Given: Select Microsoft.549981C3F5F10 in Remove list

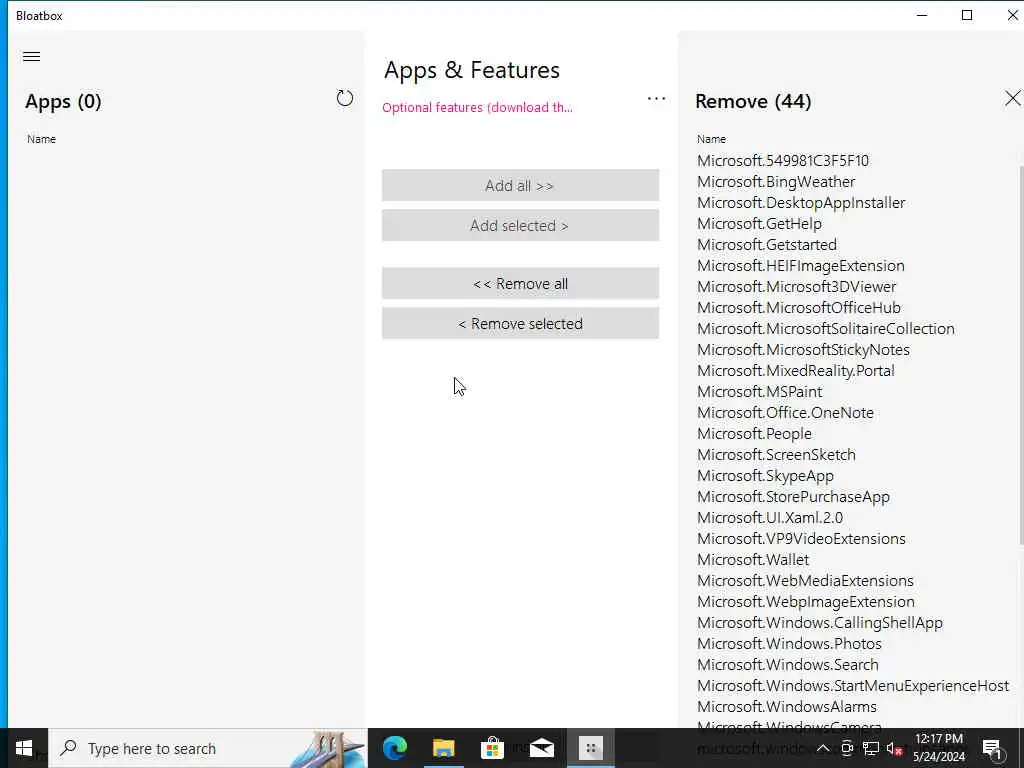Looking at the screenshot, I should tap(783, 161).
